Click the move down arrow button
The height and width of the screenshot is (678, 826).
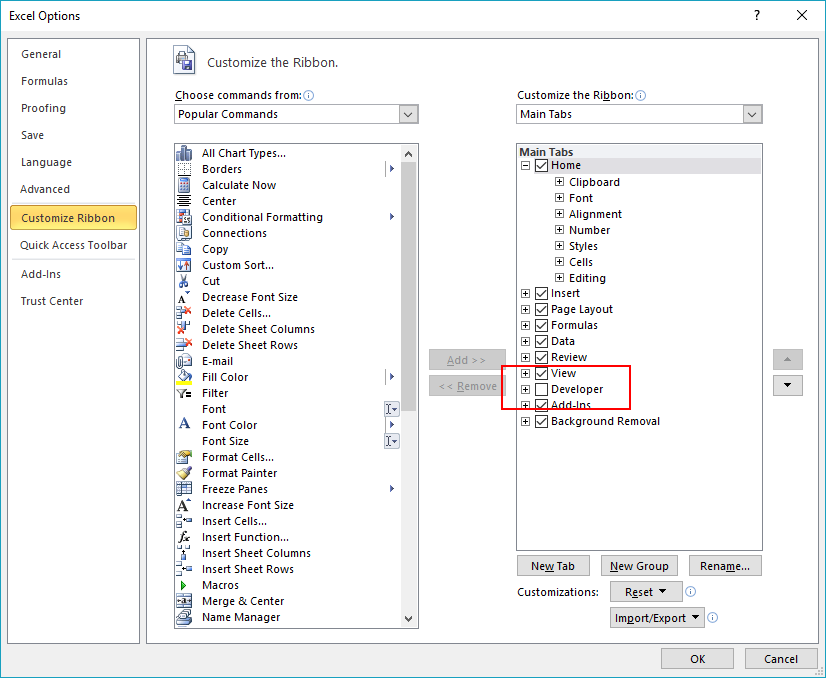[x=788, y=386]
